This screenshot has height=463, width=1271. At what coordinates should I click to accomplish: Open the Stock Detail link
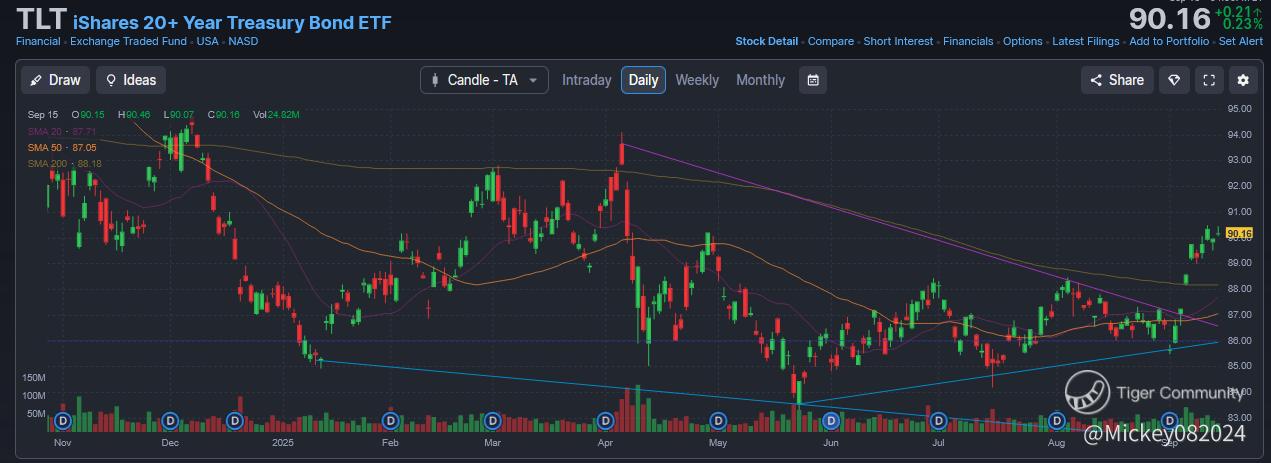[767, 41]
